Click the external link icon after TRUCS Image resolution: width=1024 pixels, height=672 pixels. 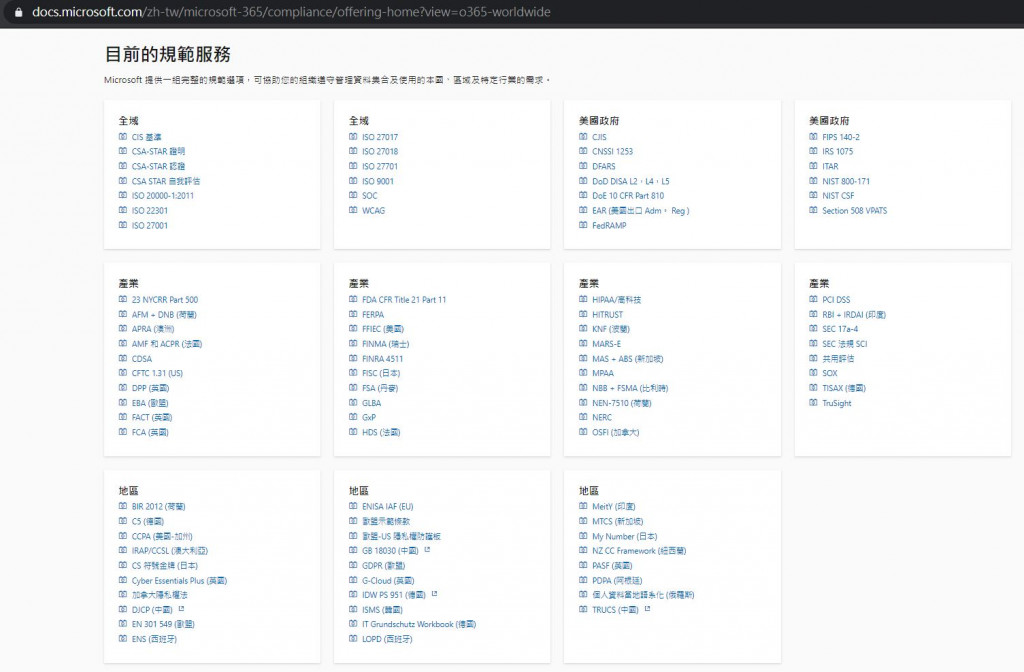tap(647, 609)
